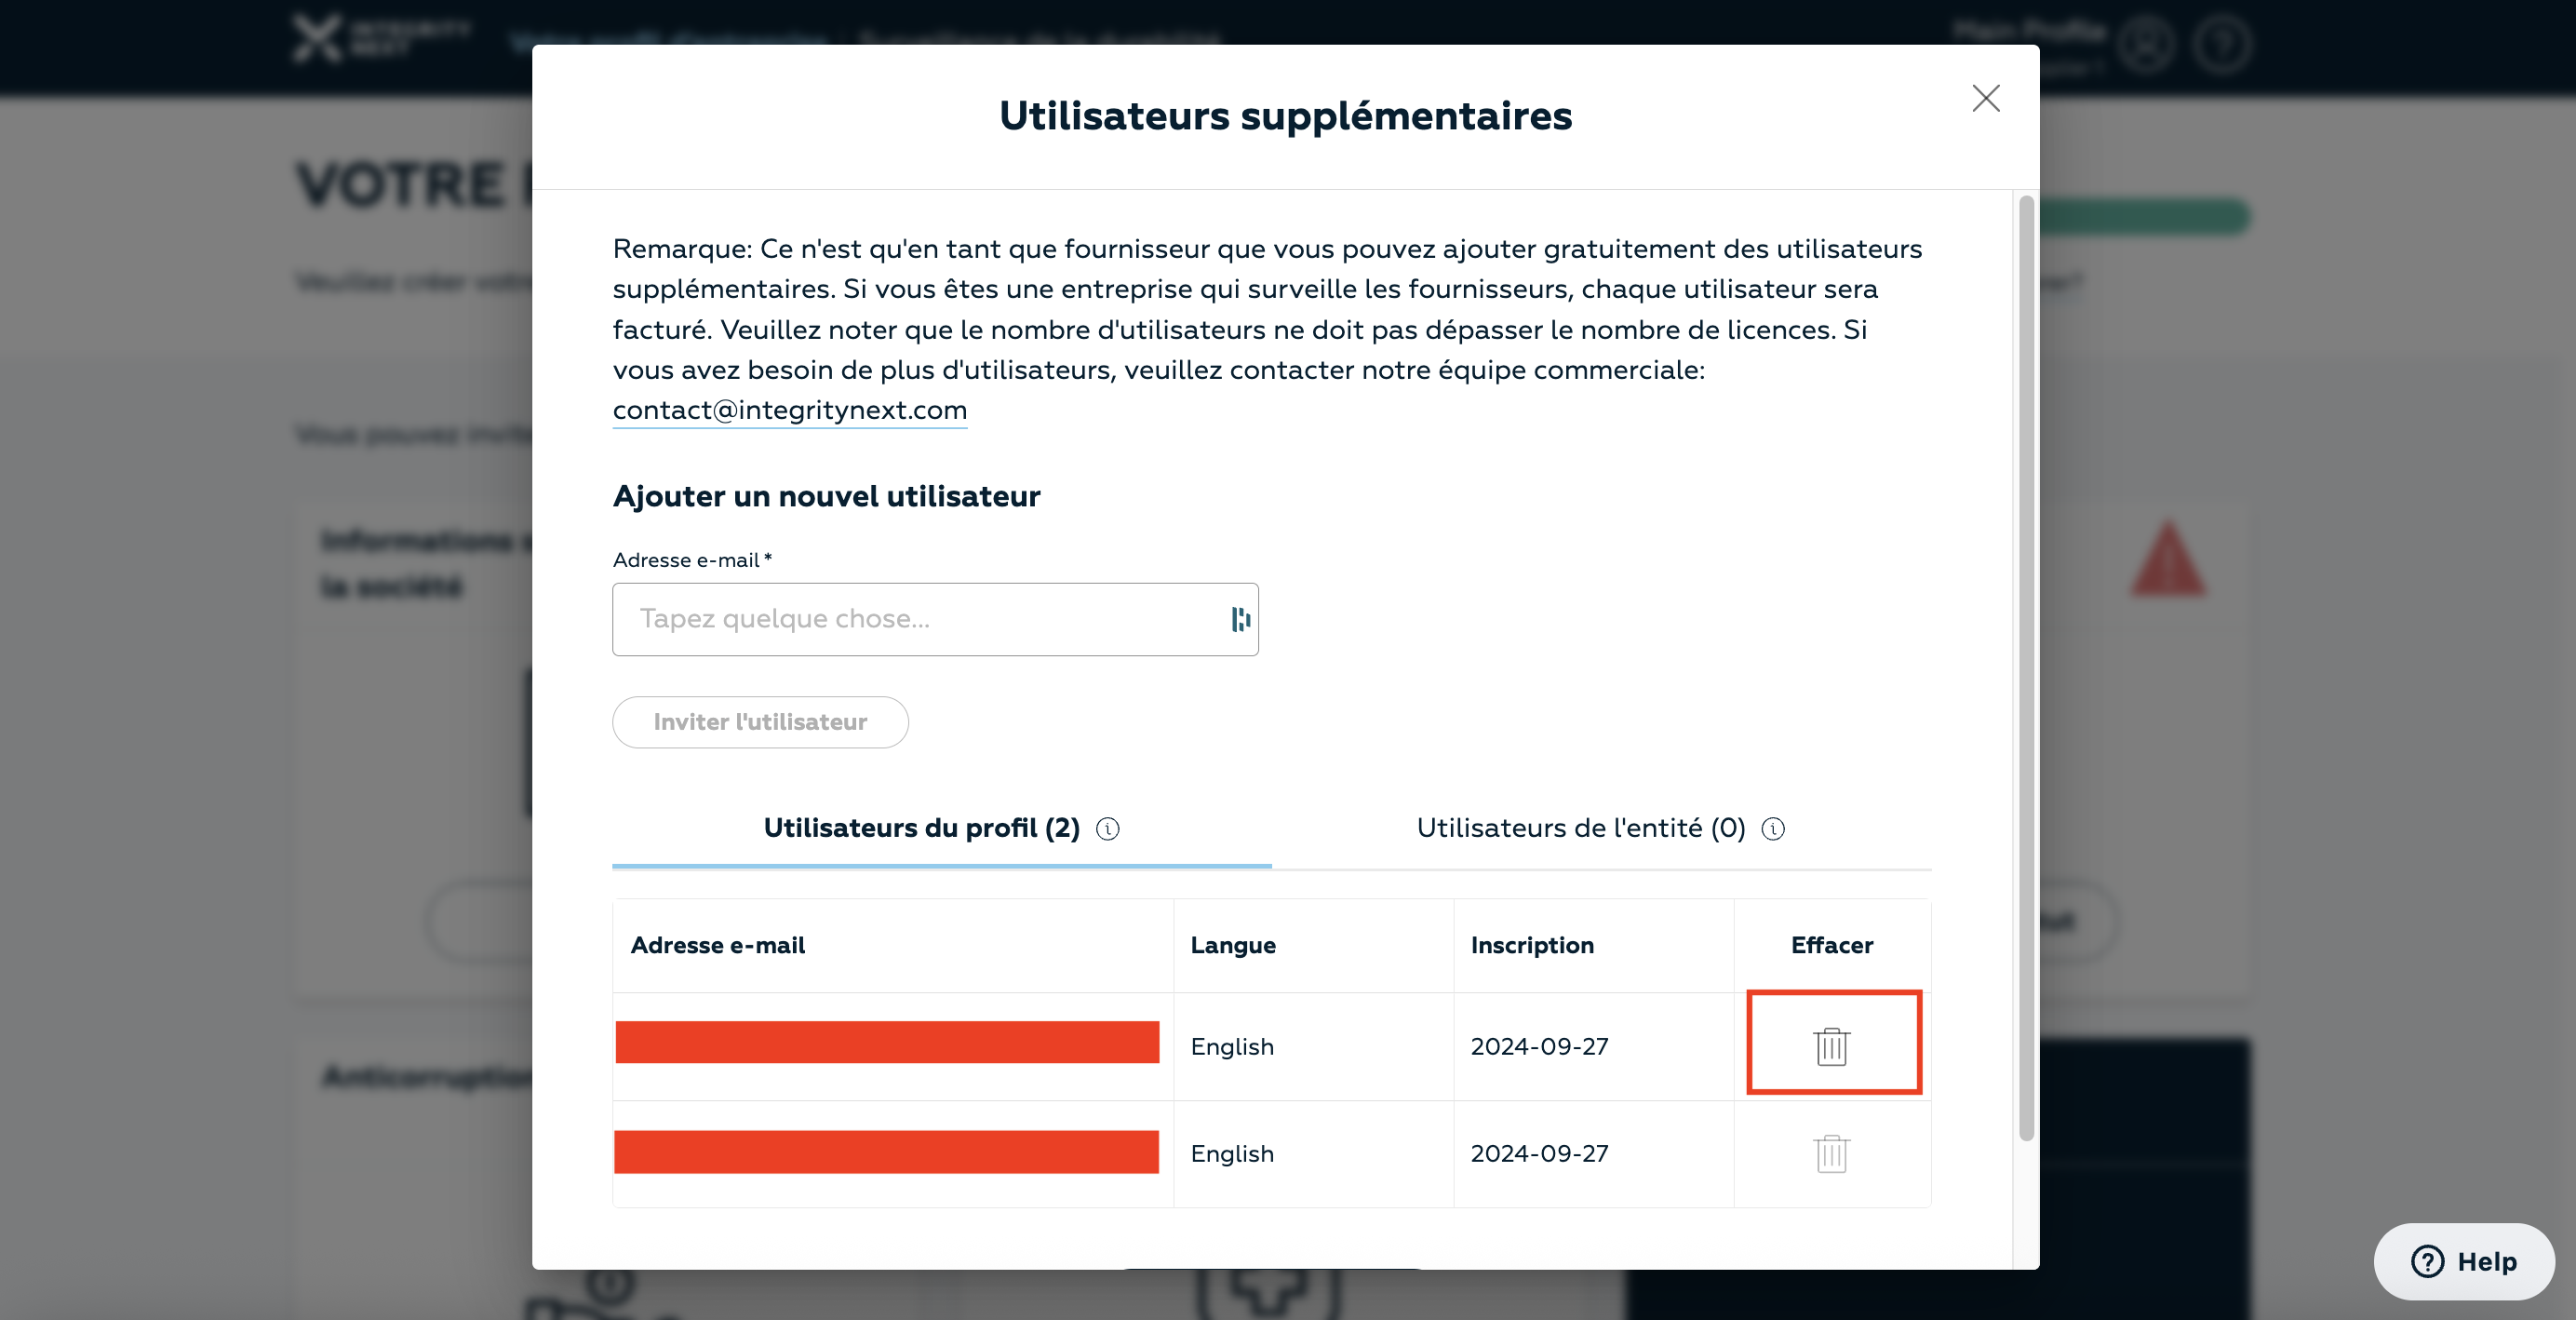Delete the first user with the trash icon
2576x1320 pixels.
(x=1831, y=1046)
